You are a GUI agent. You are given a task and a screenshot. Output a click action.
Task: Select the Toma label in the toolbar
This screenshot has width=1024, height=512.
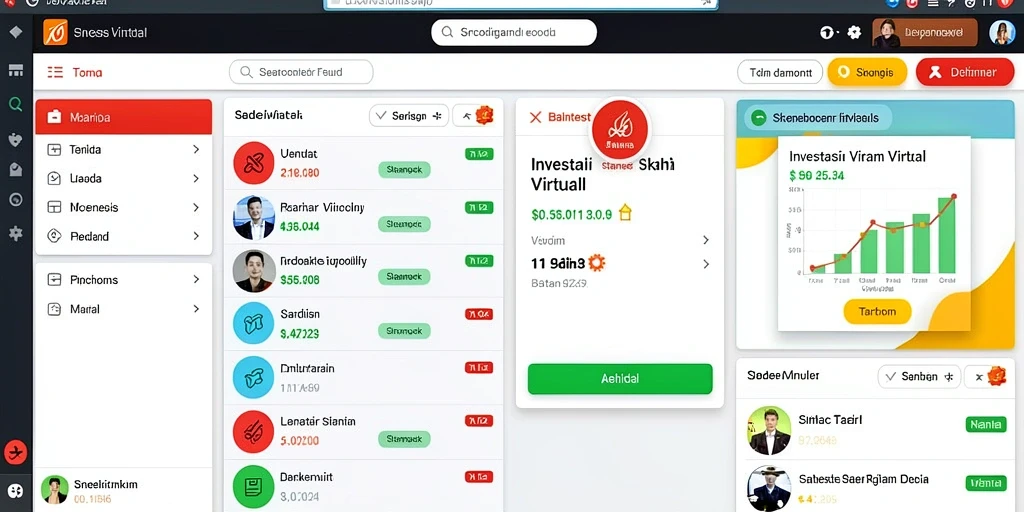coord(88,72)
